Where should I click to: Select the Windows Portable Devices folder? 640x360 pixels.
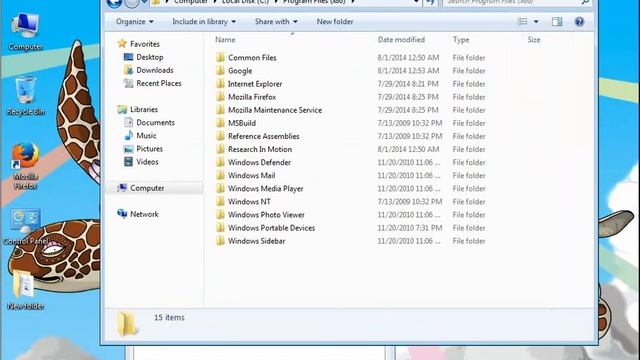(271, 228)
